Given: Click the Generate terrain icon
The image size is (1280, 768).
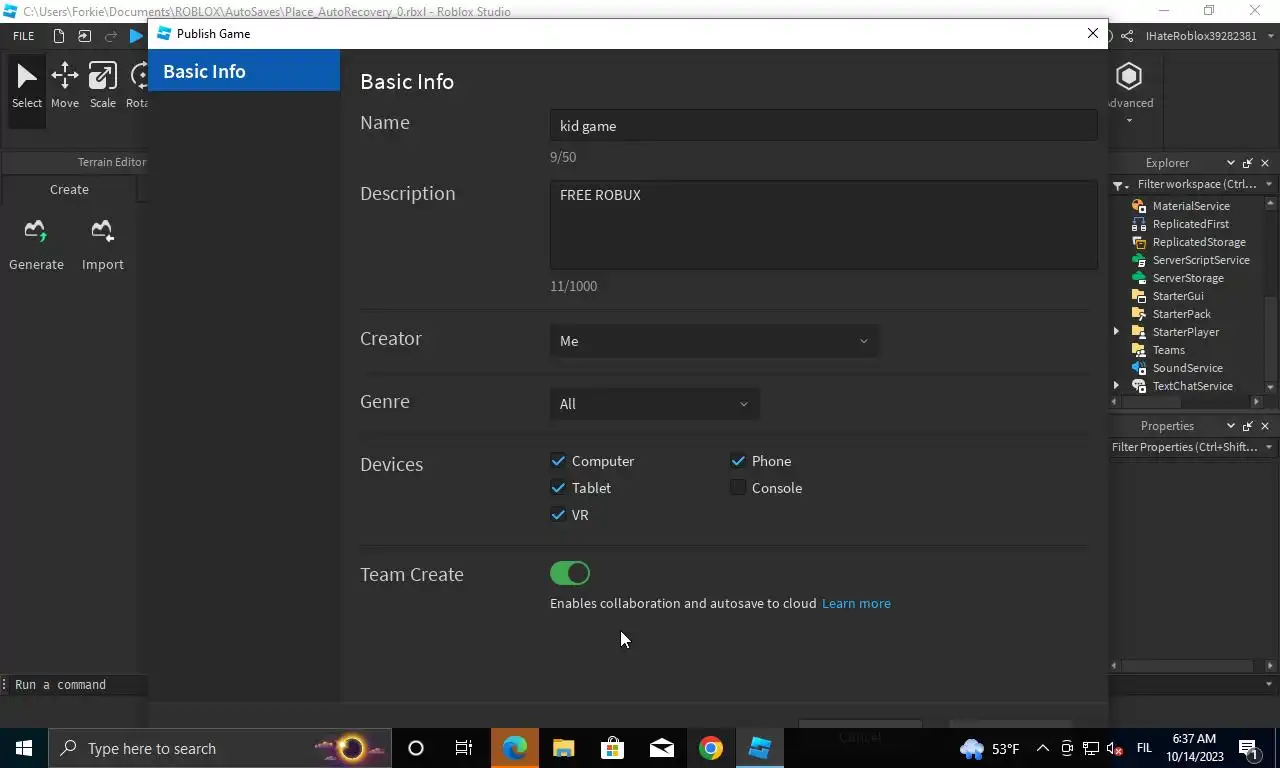Looking at the screenshot, I should click(36, 231).
